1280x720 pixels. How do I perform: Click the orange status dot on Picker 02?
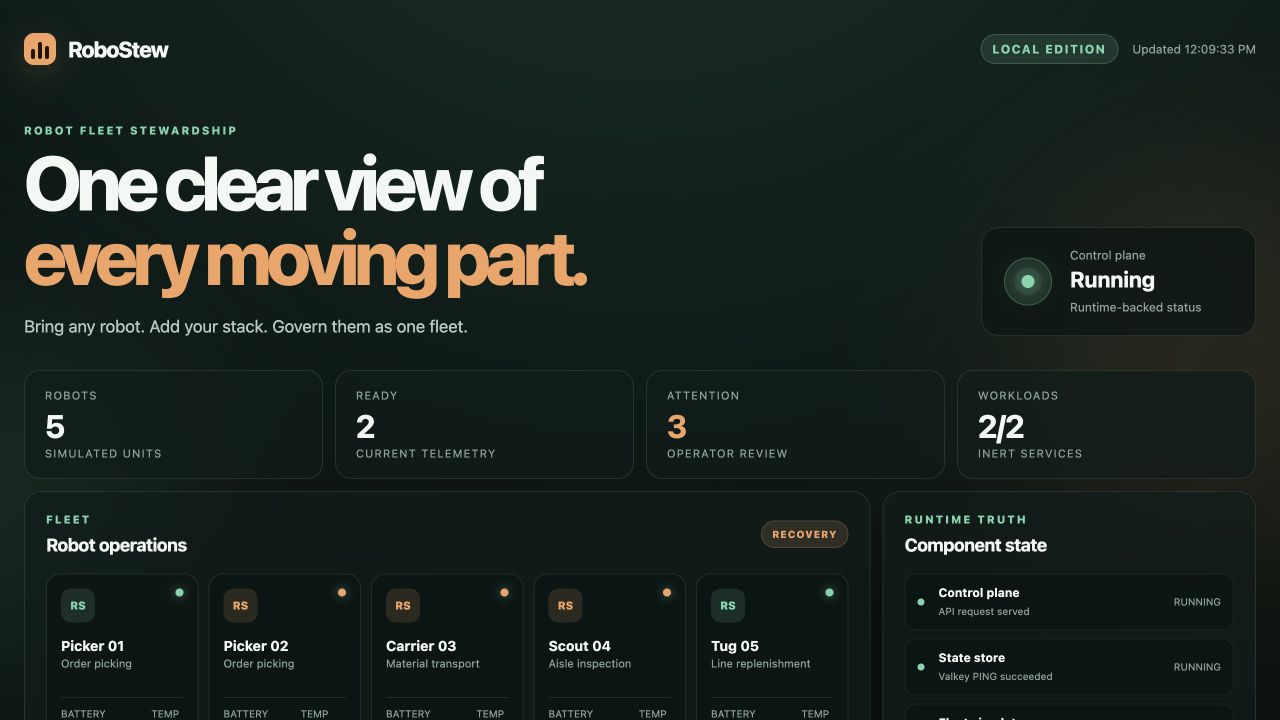(342, 592)
